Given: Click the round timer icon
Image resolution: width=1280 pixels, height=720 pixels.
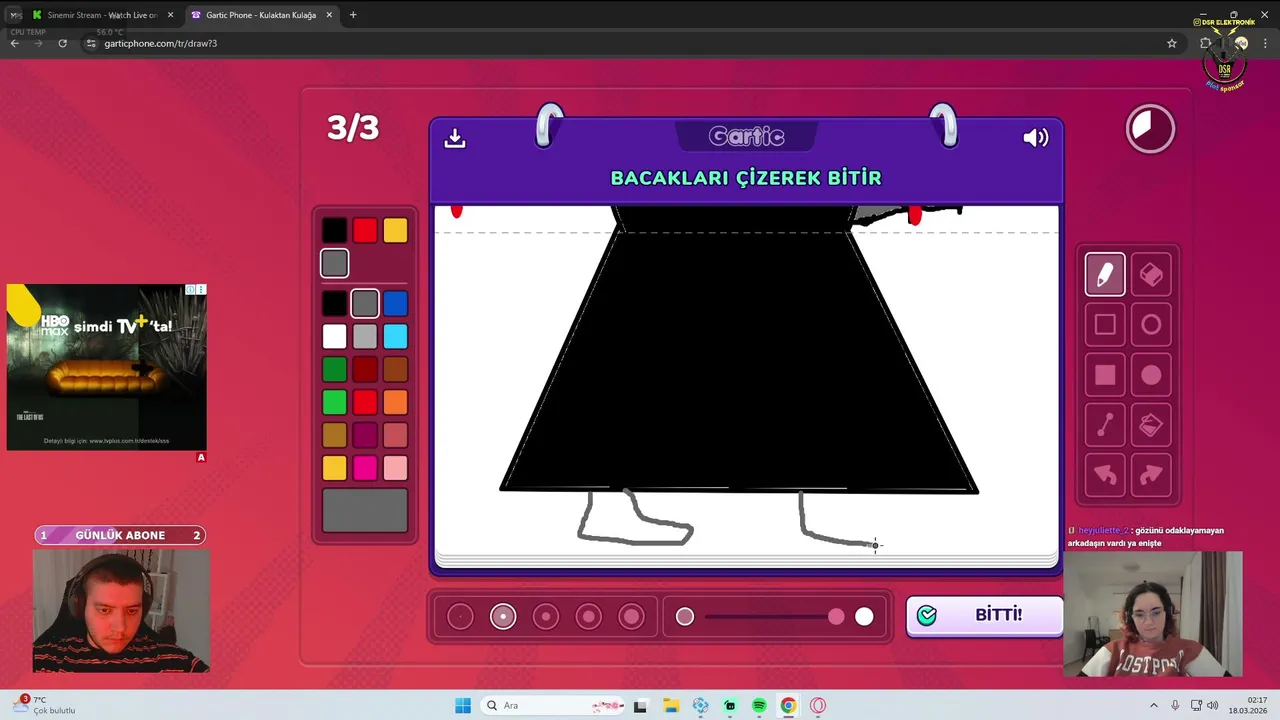Looking at the screenshot, I should (1150, 129).
